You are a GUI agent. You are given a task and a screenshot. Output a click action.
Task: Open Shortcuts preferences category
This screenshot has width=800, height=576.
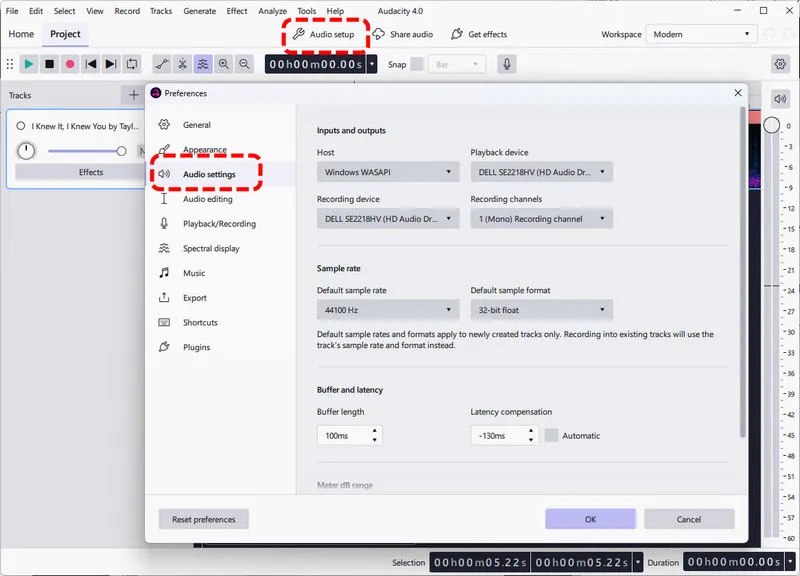tap(220, 322)
